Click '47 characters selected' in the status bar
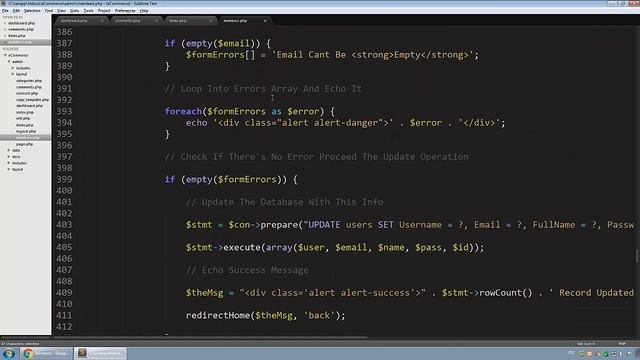640x360 pixels. coord(20,344)
